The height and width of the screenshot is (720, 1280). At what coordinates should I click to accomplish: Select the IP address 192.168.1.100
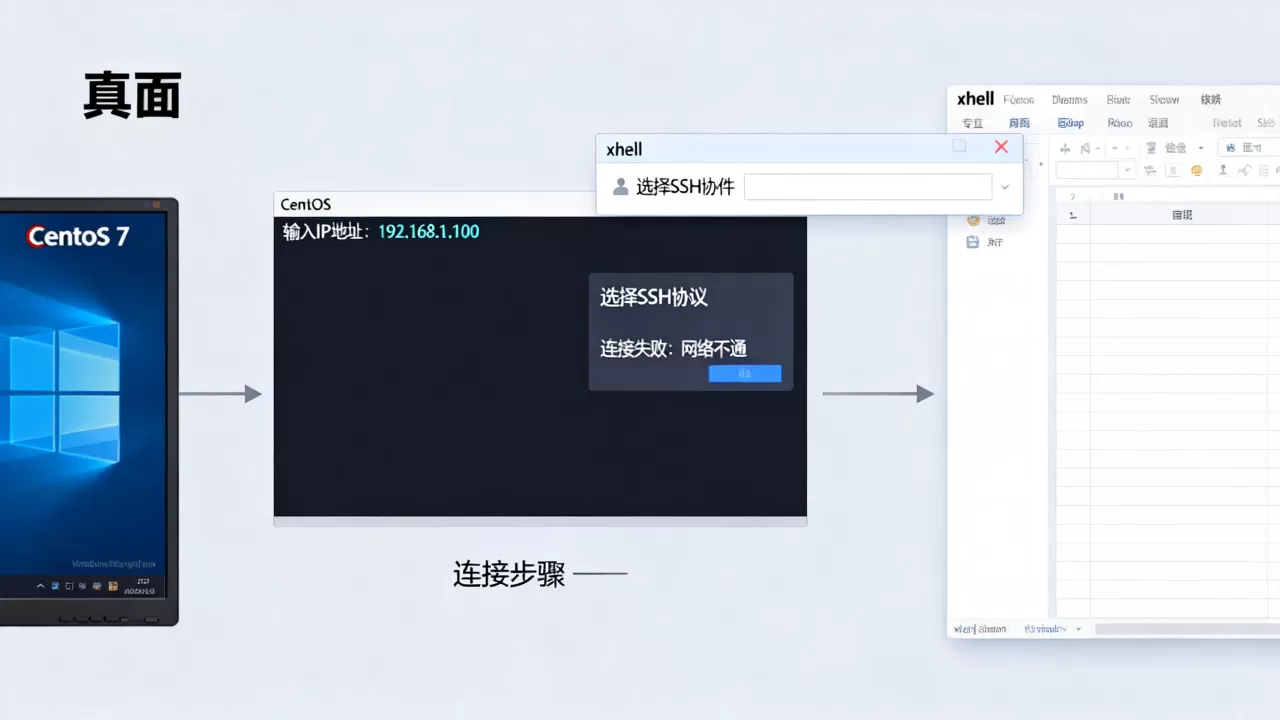pyautogui.click(x=429, y=232)
